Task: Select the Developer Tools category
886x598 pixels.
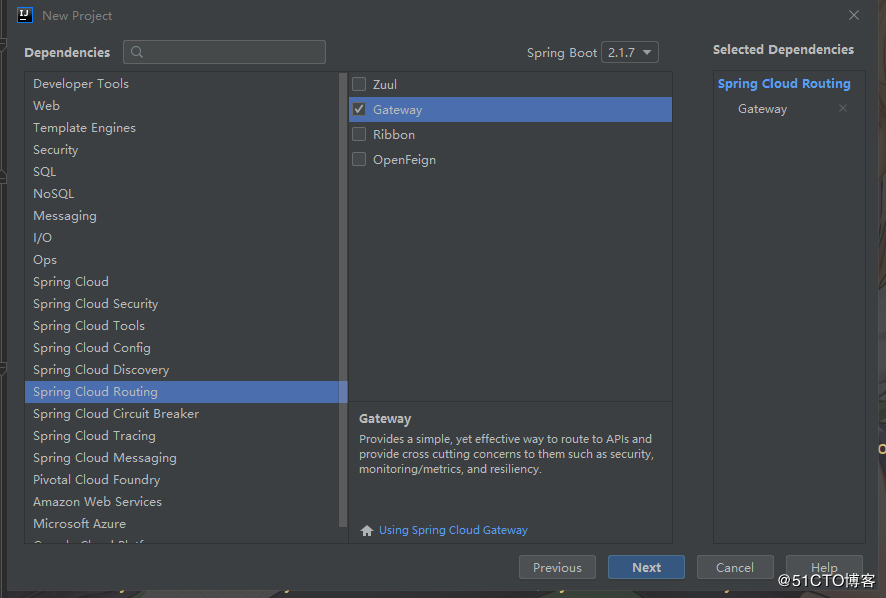Action: pos(182,84)
